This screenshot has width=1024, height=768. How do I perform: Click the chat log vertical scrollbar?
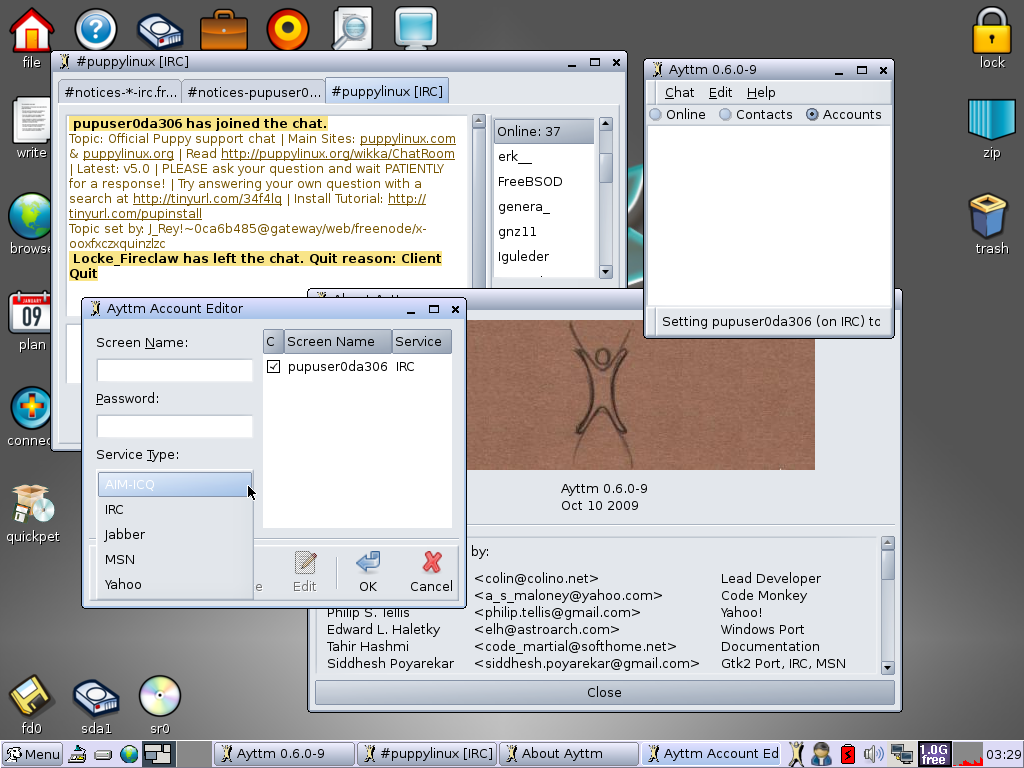(479, 202)
